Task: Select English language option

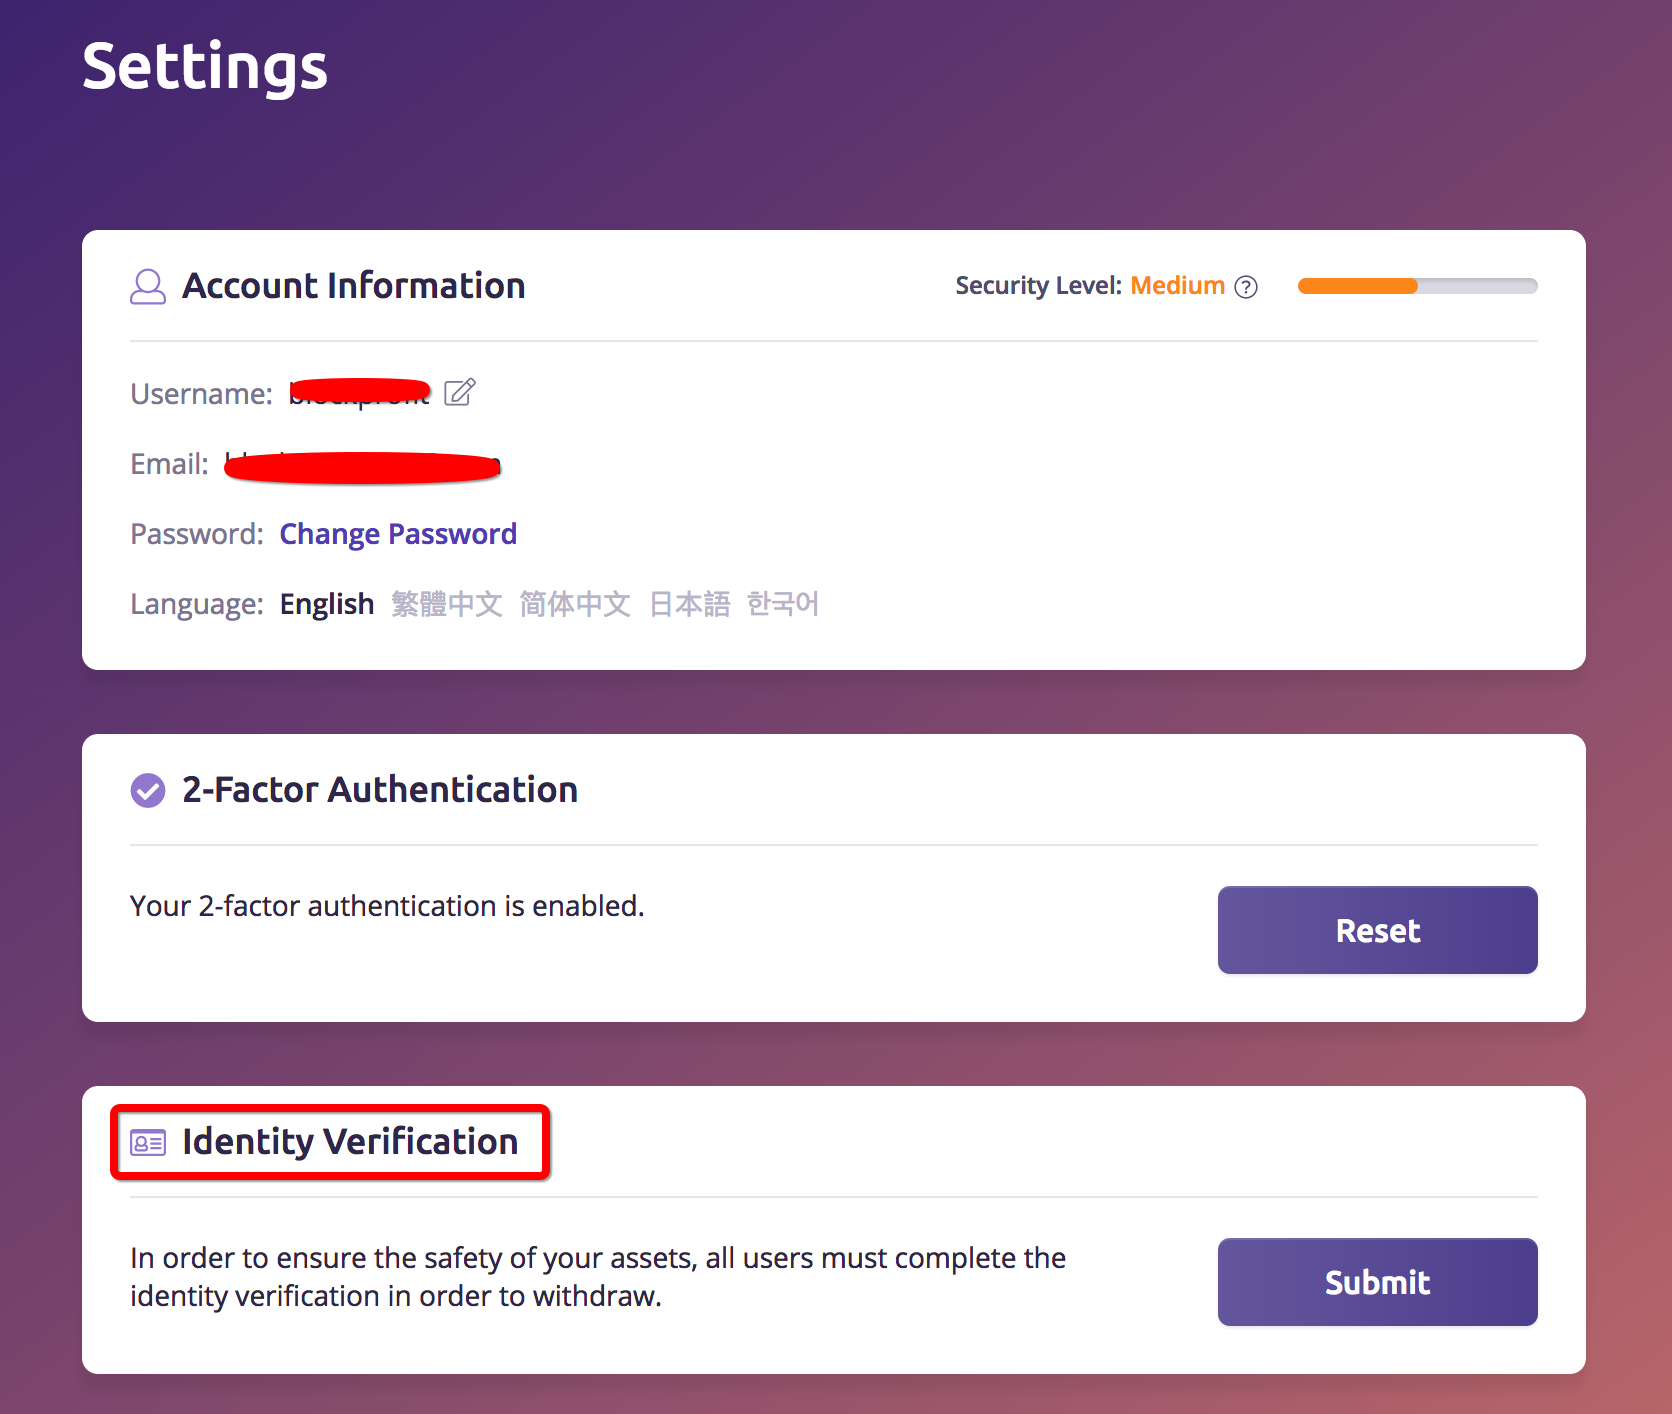Action: click(x=327, y=604)
